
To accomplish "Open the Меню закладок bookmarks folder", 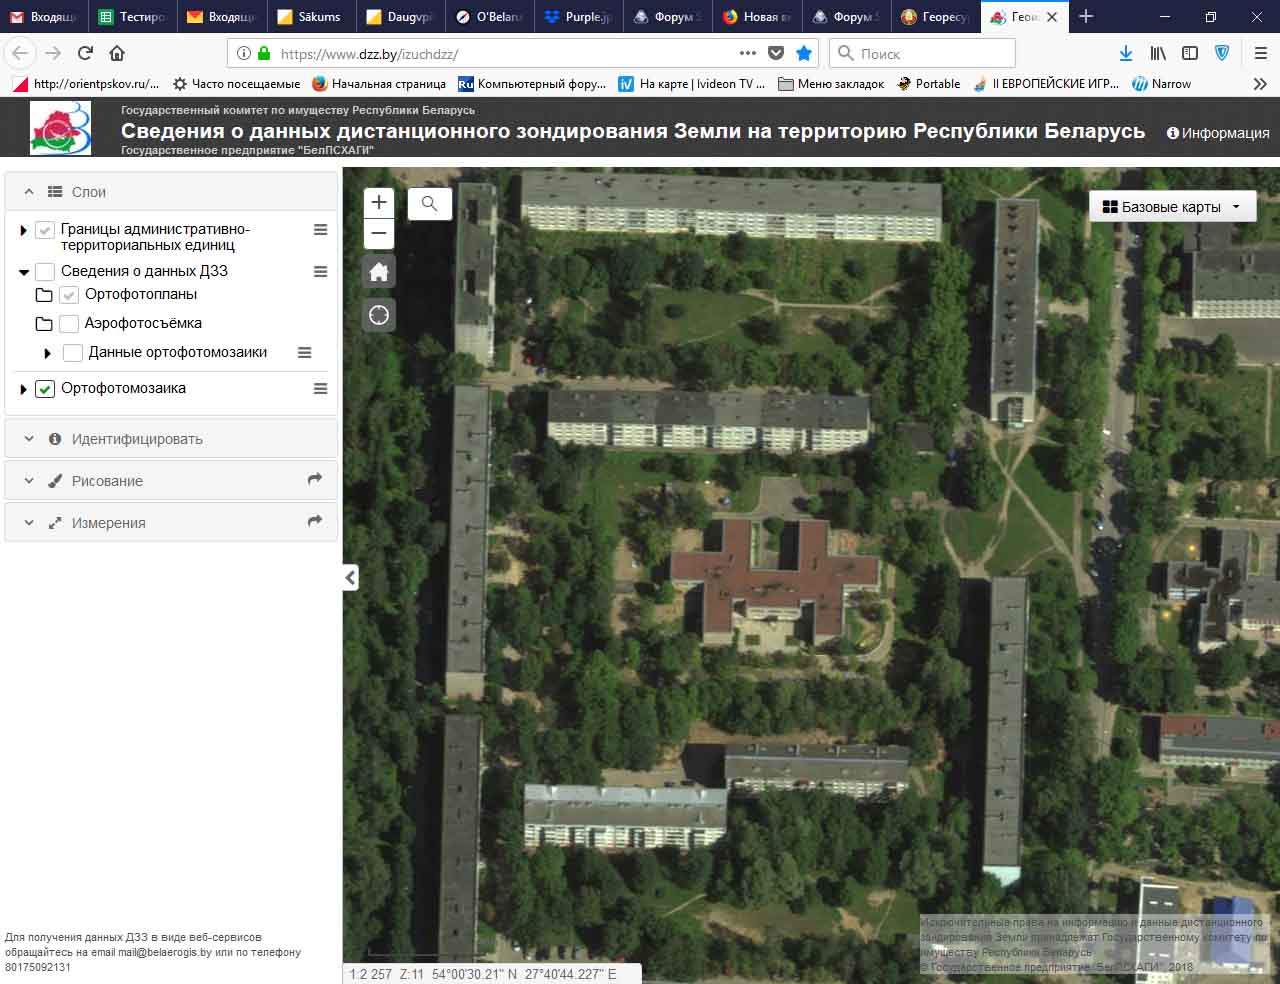I will click(831, 84).
